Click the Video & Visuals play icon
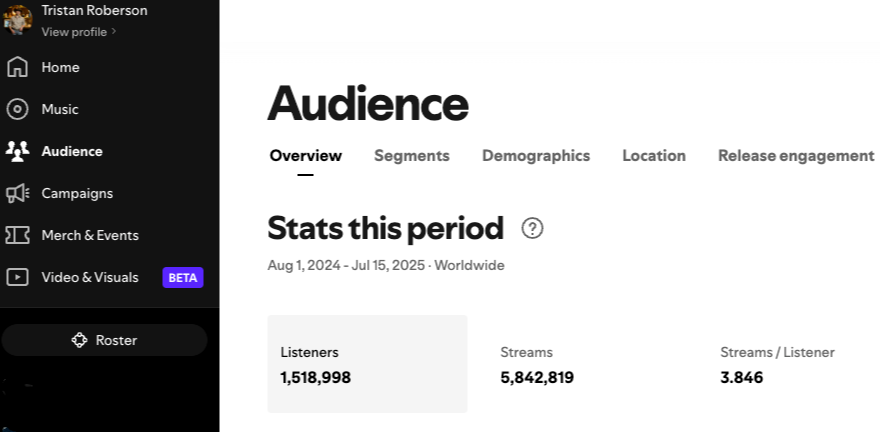Screen dimensions: 880x432 [x=17, y=277]
